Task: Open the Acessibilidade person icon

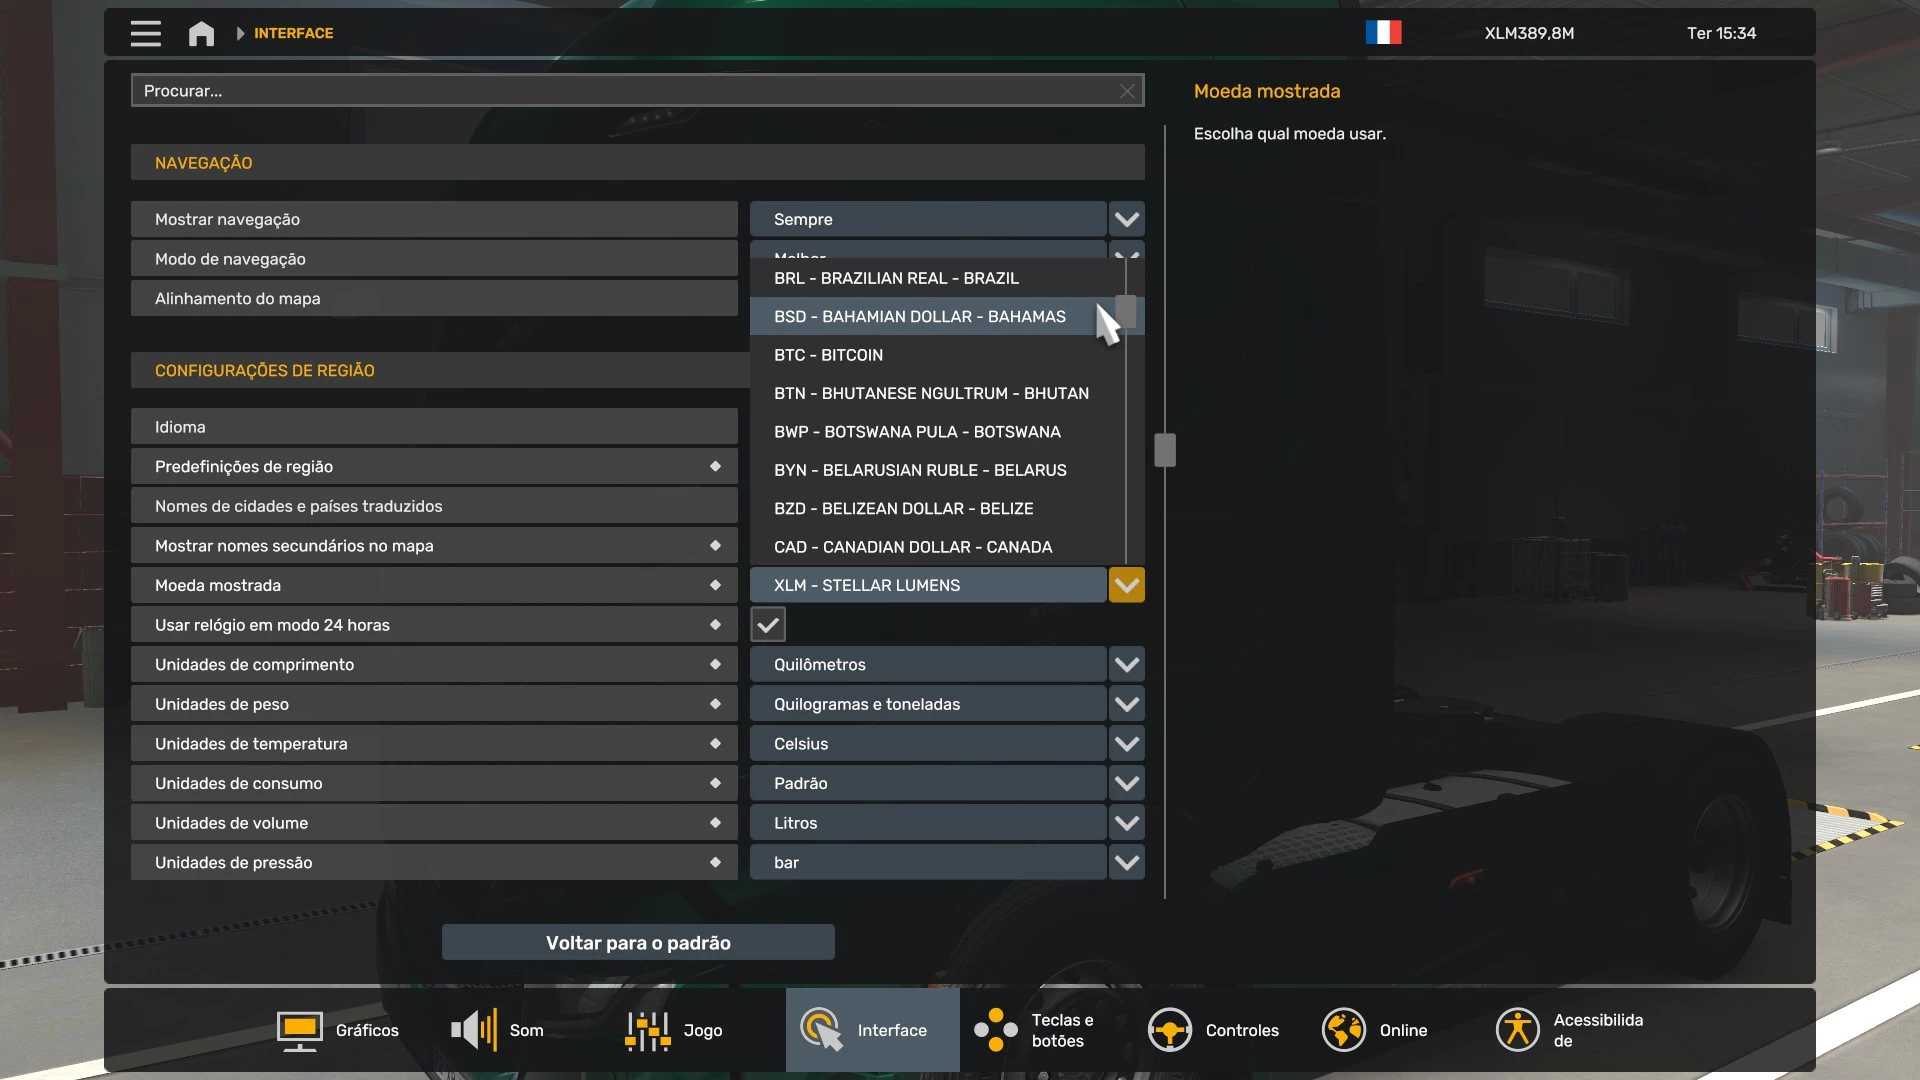Action: [x=1517, y=1030]
